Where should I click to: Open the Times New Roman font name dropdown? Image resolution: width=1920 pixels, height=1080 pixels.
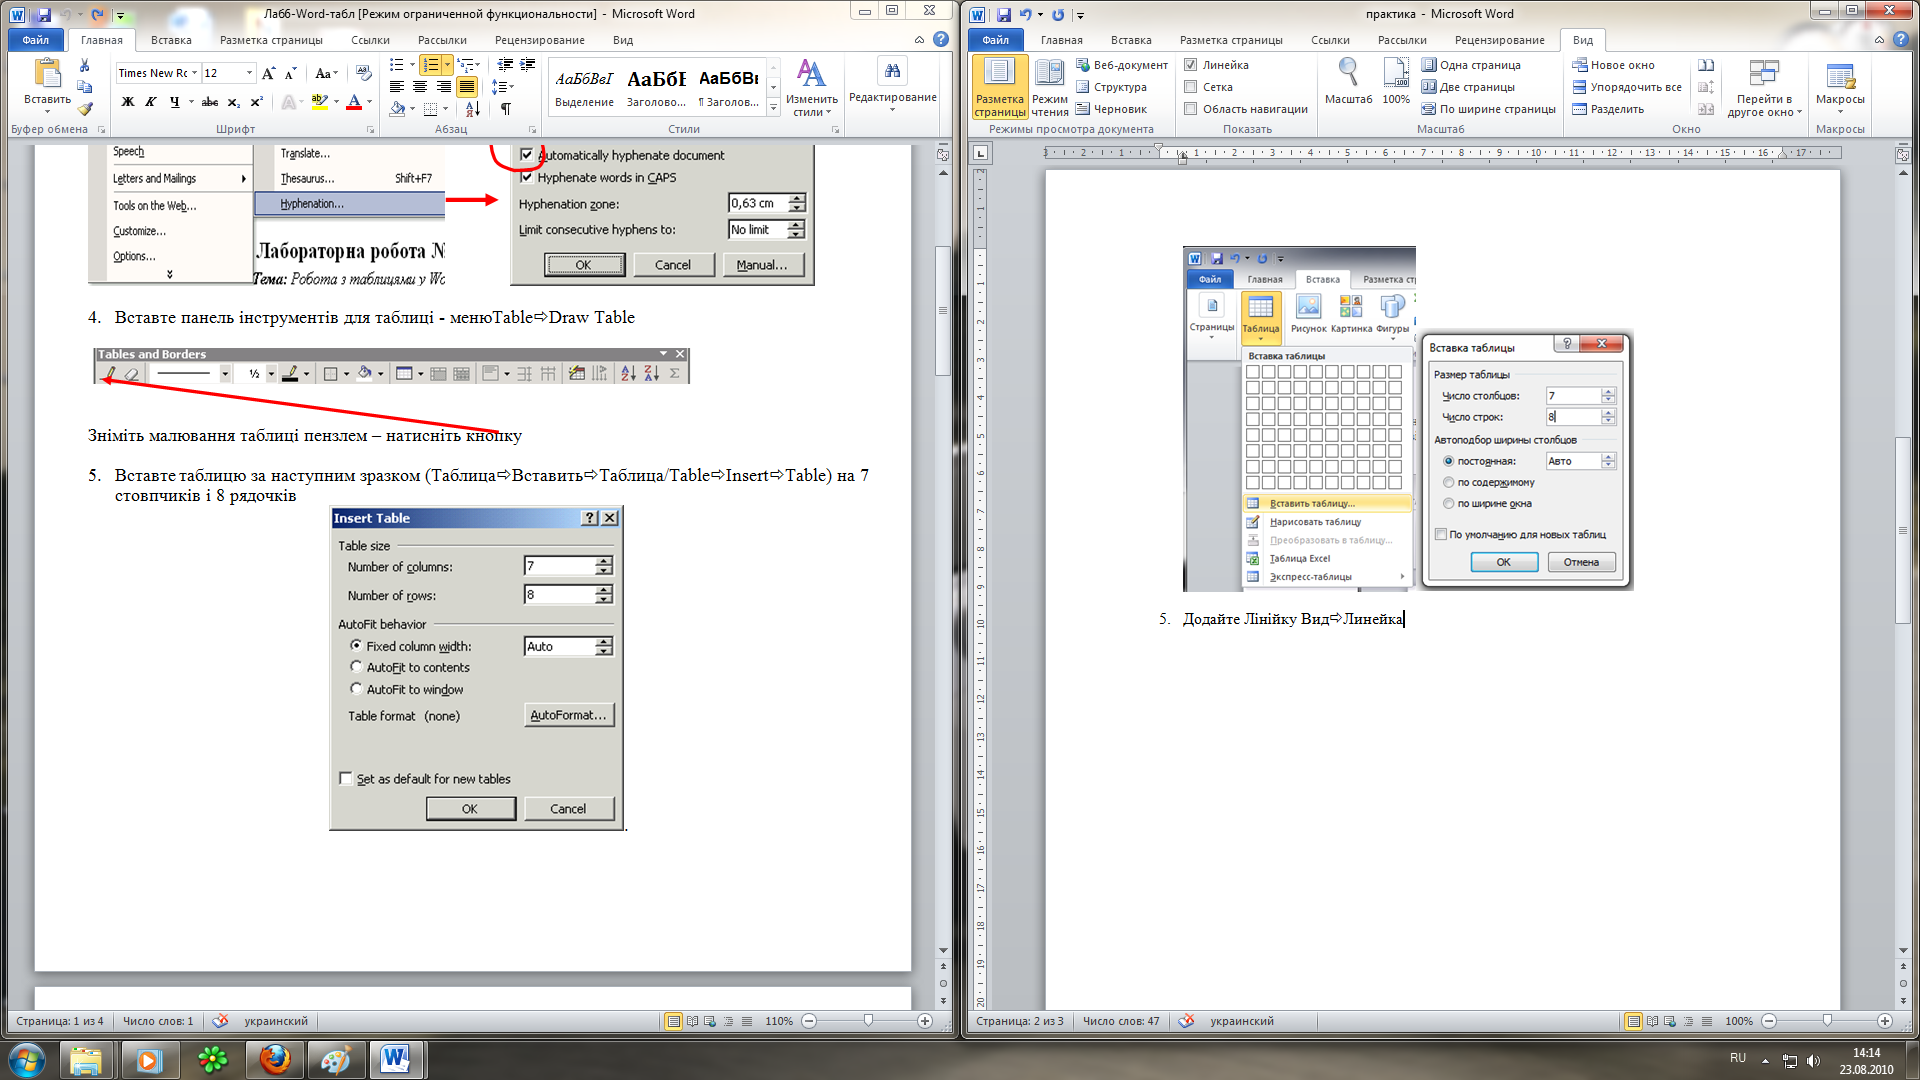click(x=195, y=73)
